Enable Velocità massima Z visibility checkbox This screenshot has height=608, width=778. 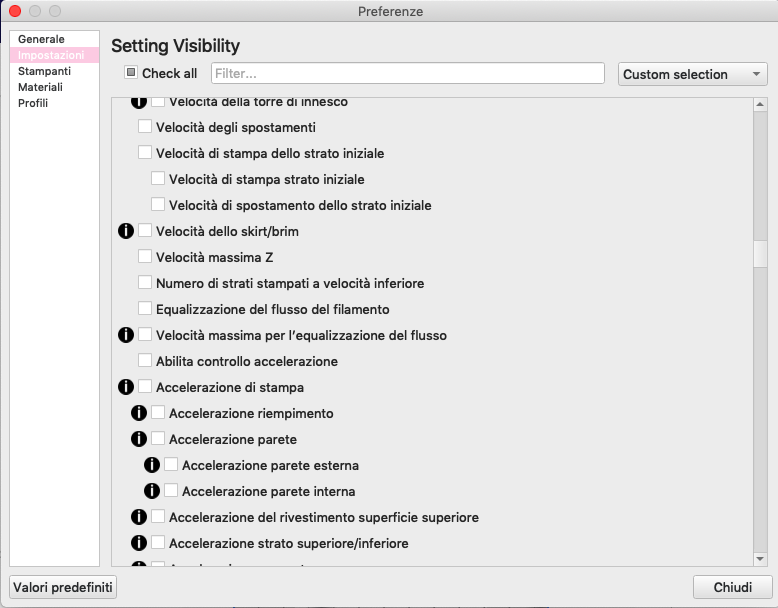(x=145, y=257)
